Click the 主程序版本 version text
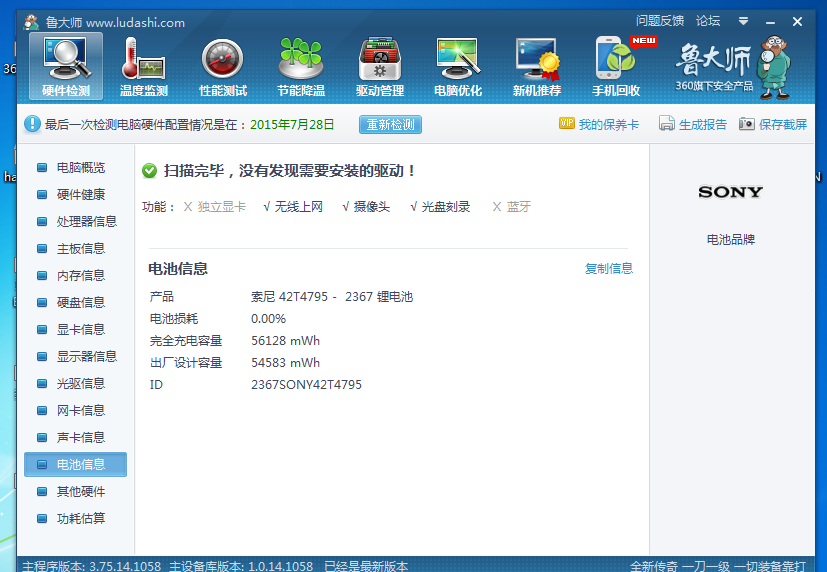 pyautogui.click(x=92, y=566)
